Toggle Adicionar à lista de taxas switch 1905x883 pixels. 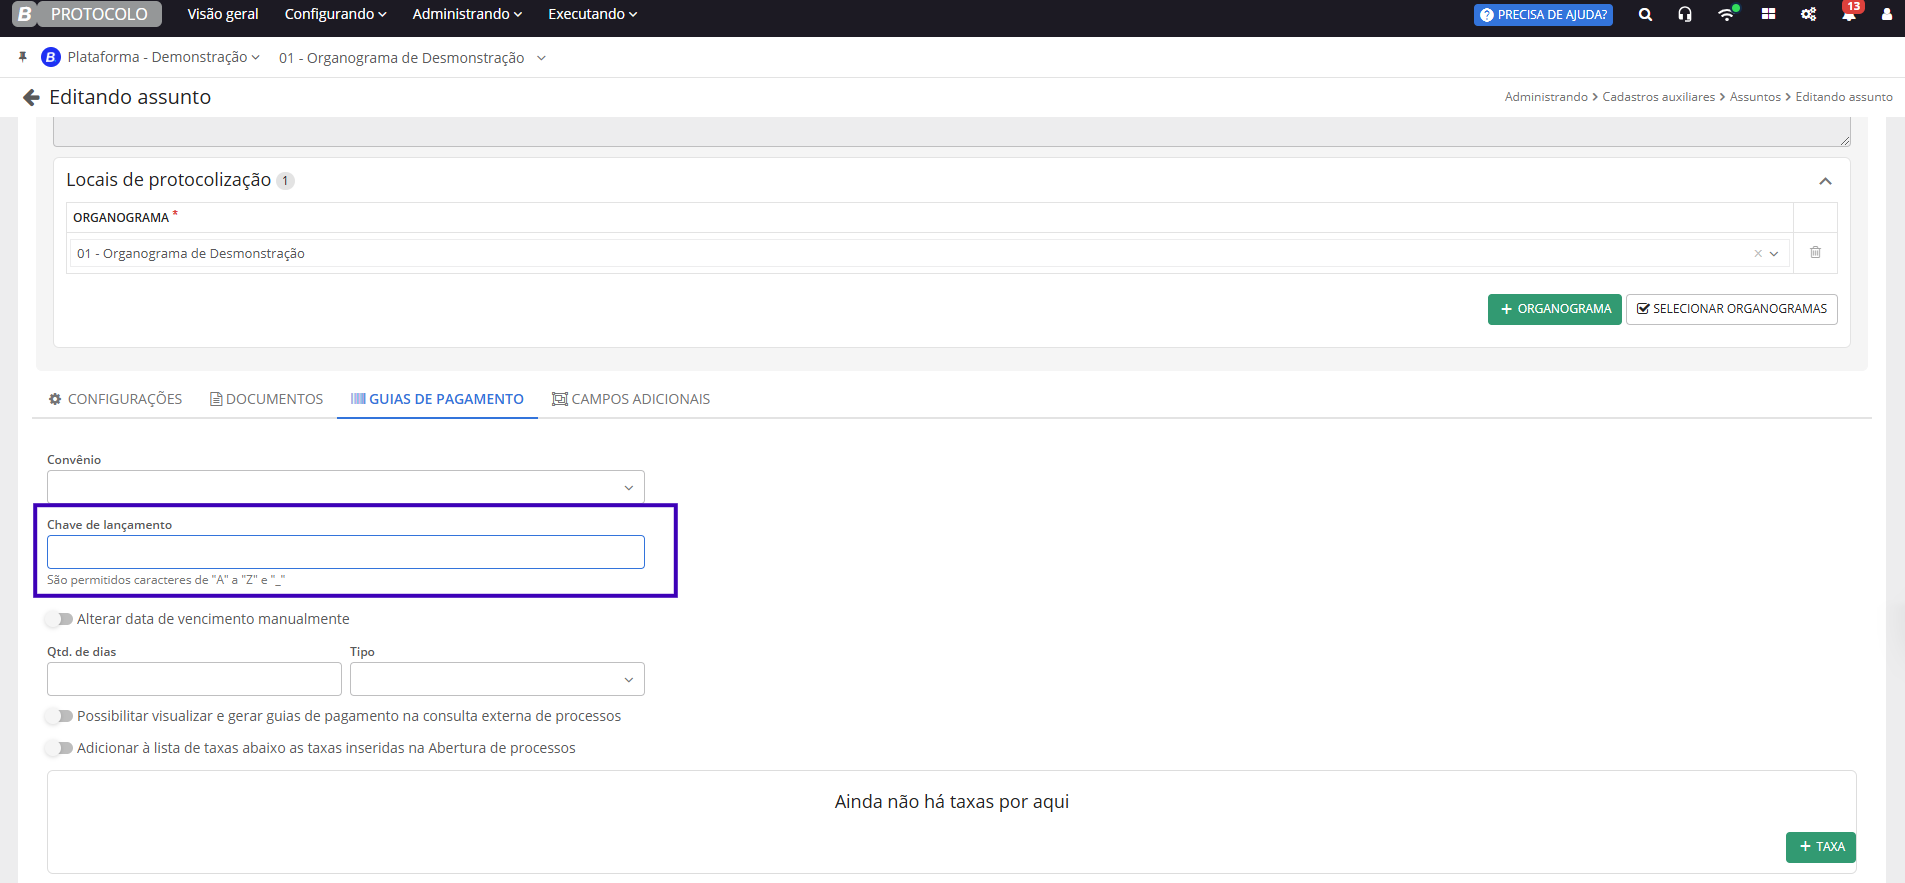(x=60, y=748)
